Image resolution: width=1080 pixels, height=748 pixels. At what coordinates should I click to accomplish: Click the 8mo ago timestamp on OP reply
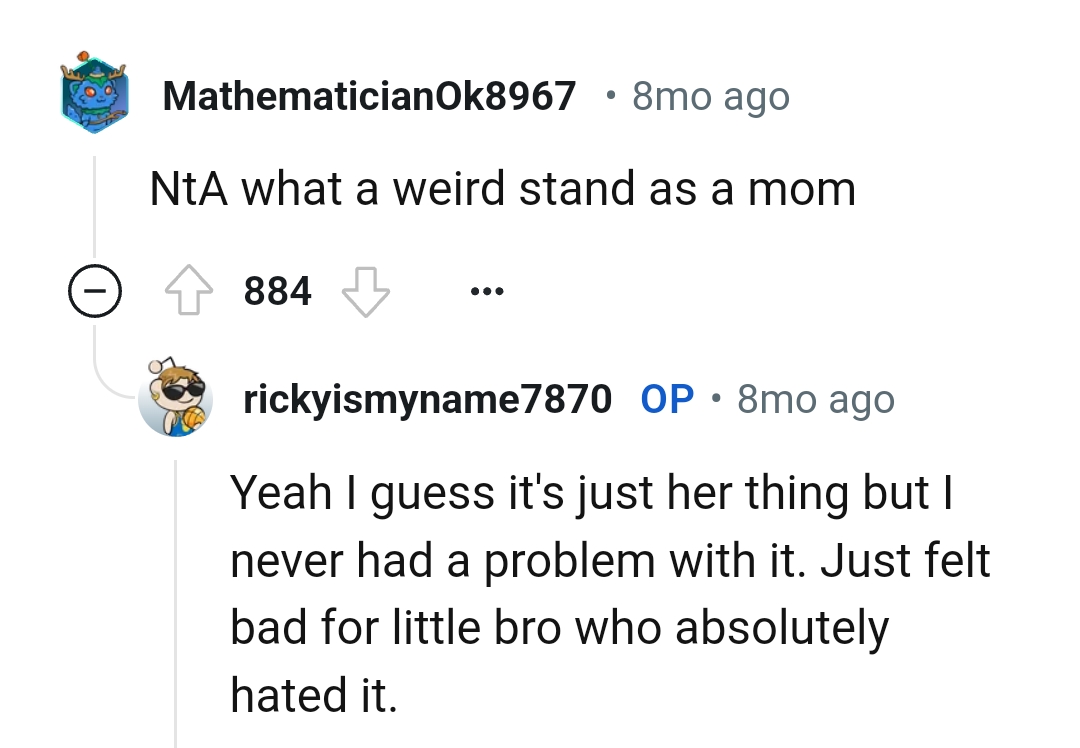pyautogui.click(x=815, y=398)
